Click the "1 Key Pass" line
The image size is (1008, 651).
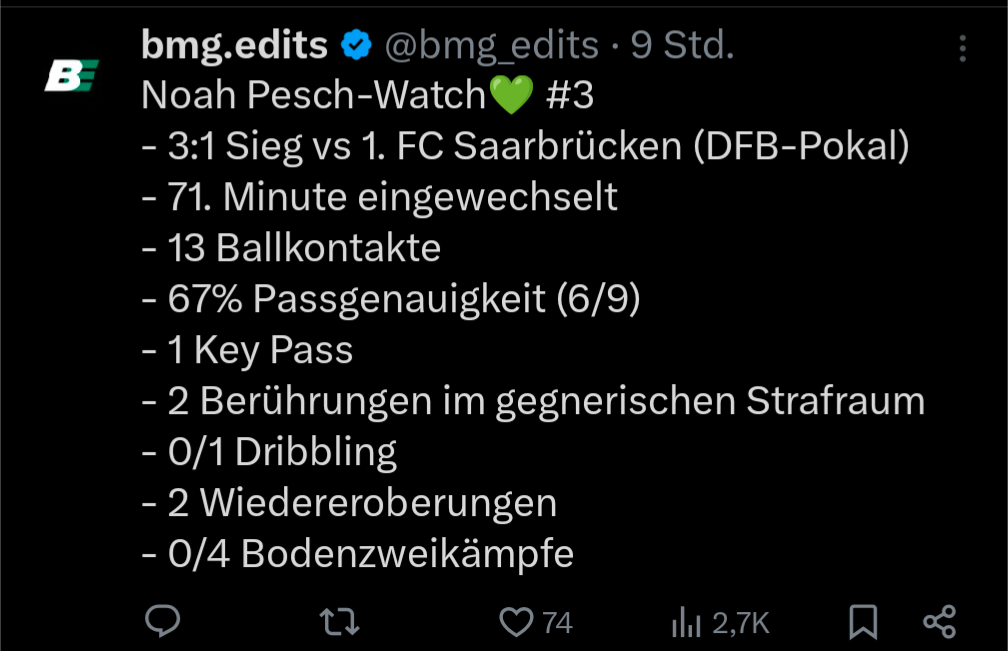[247, 350]
